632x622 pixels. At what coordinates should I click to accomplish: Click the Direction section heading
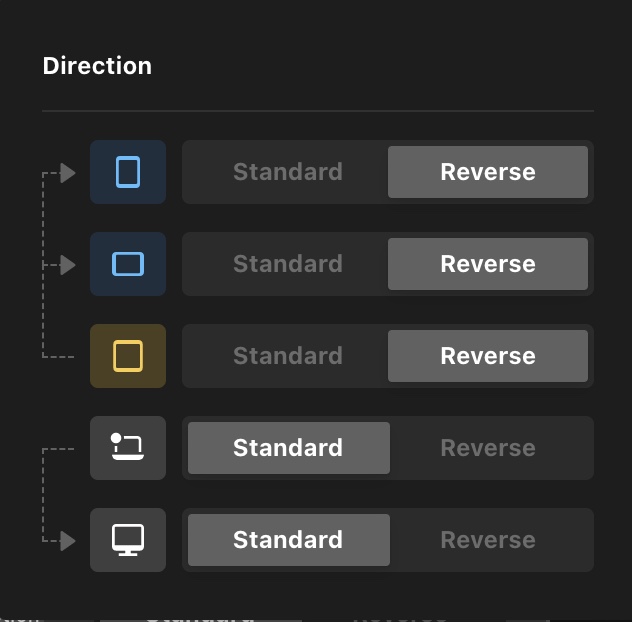(x=97, y=66)
